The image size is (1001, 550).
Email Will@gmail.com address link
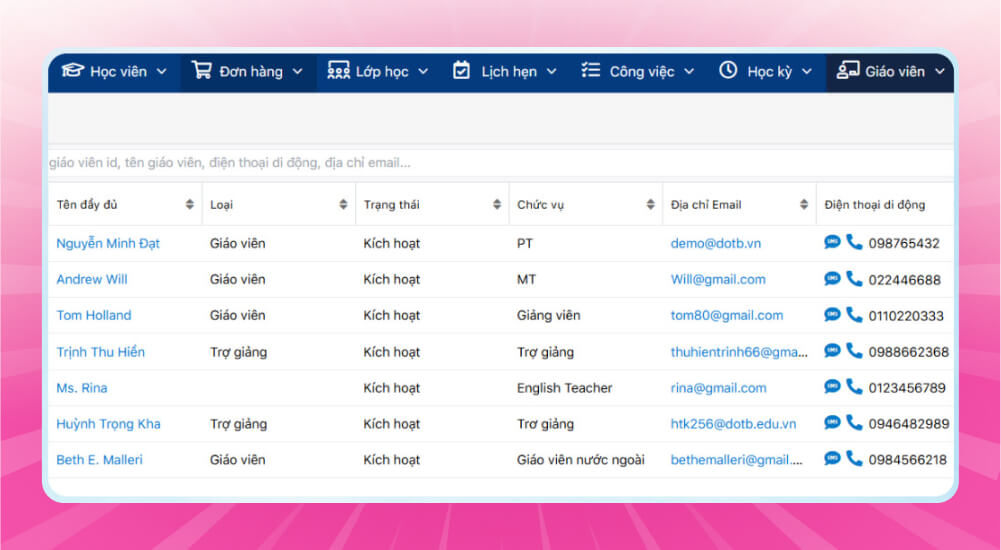[x=718, y=279]
